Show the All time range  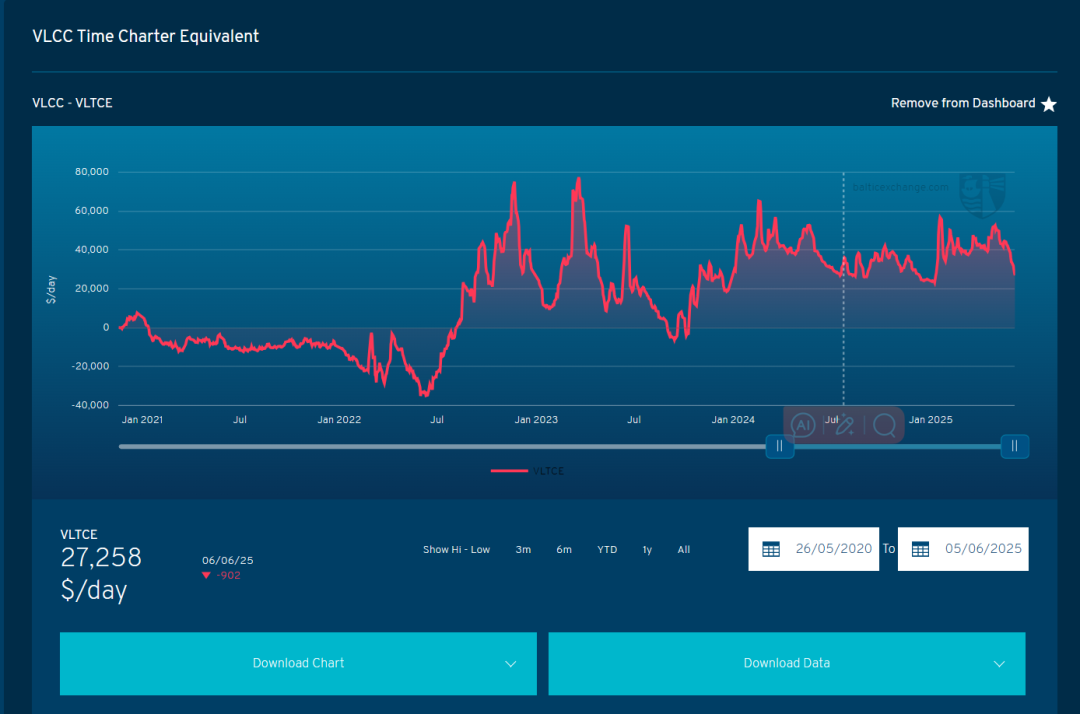click(x=683, y=550)
